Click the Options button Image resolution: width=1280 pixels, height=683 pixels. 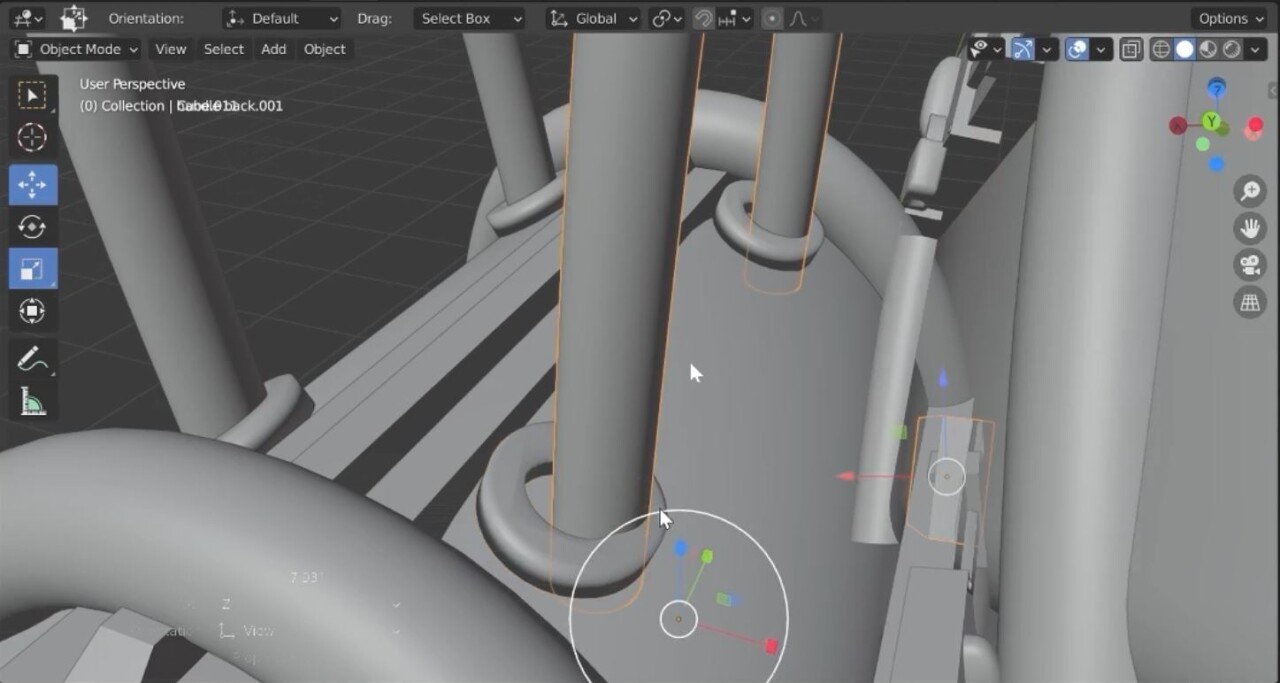coord(1230,18)
